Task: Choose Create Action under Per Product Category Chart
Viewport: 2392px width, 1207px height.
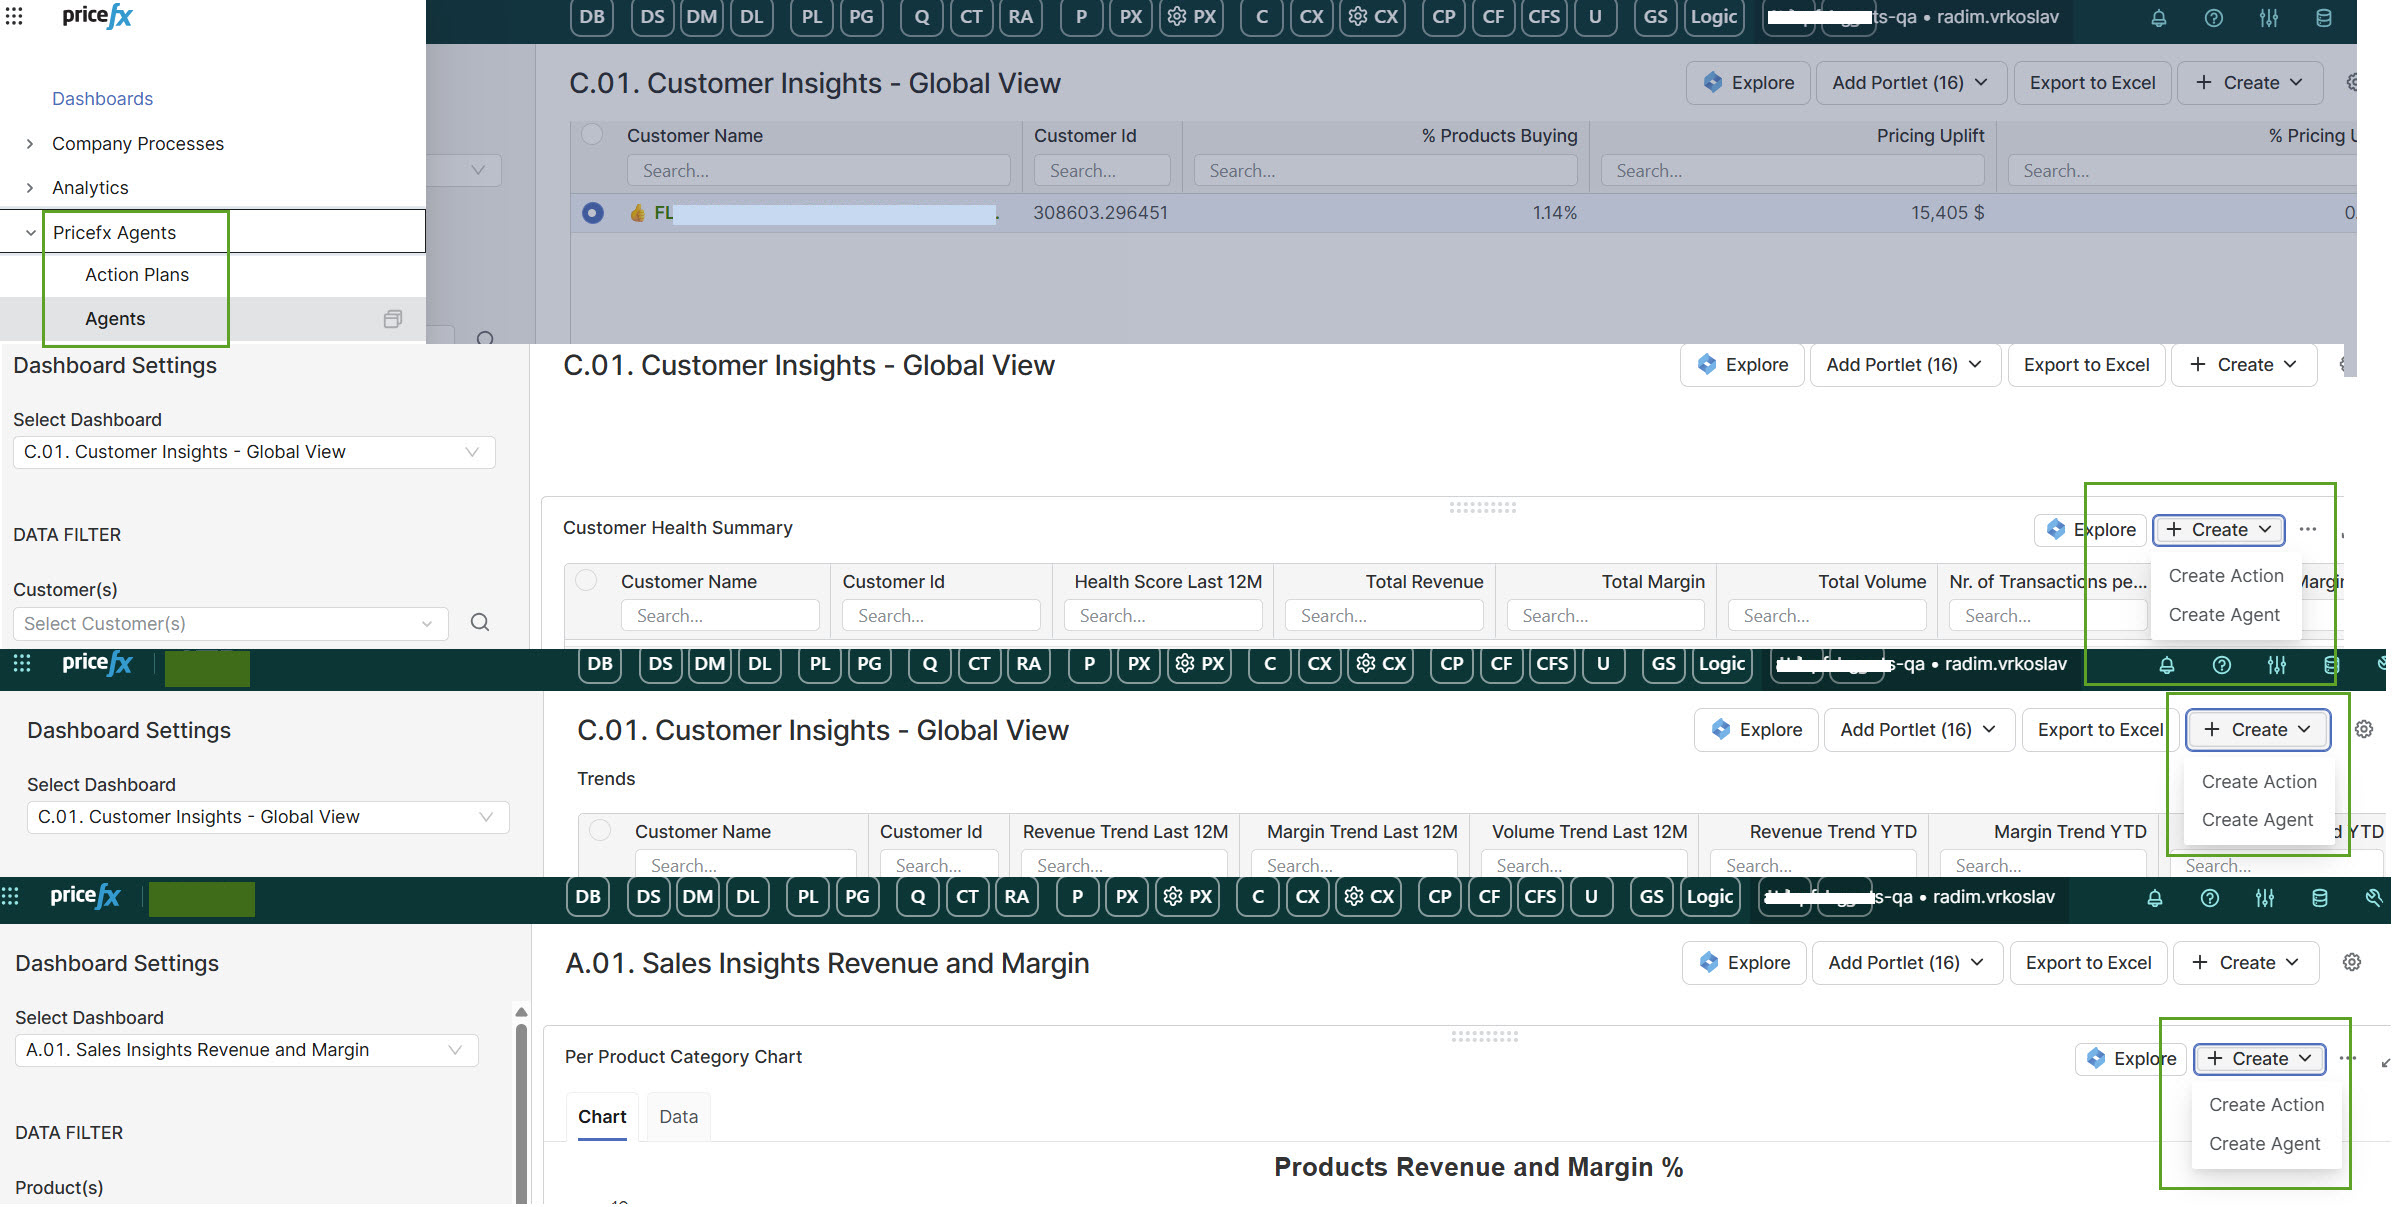Action: (2266, 1104)
